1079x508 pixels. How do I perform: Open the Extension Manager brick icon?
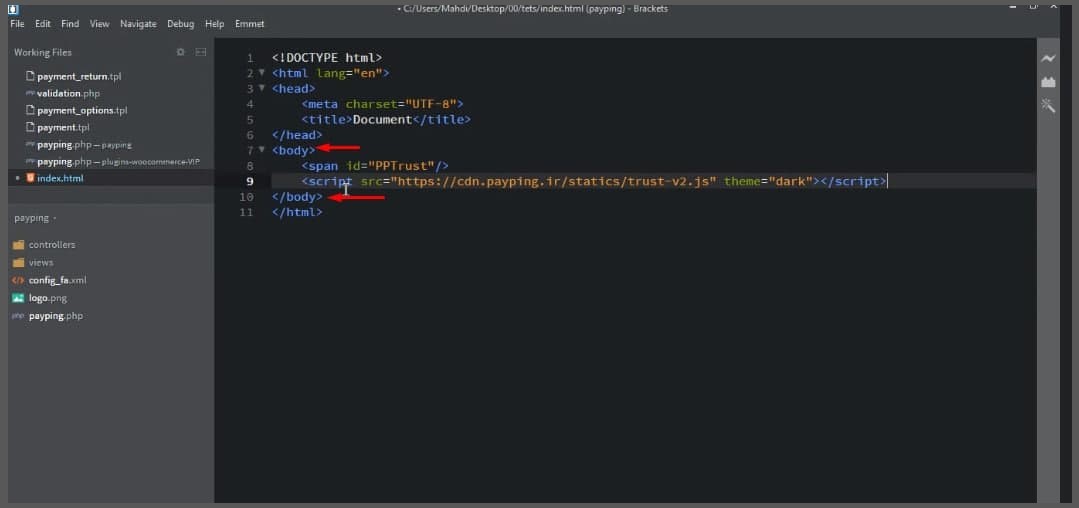coord(1048,82)
